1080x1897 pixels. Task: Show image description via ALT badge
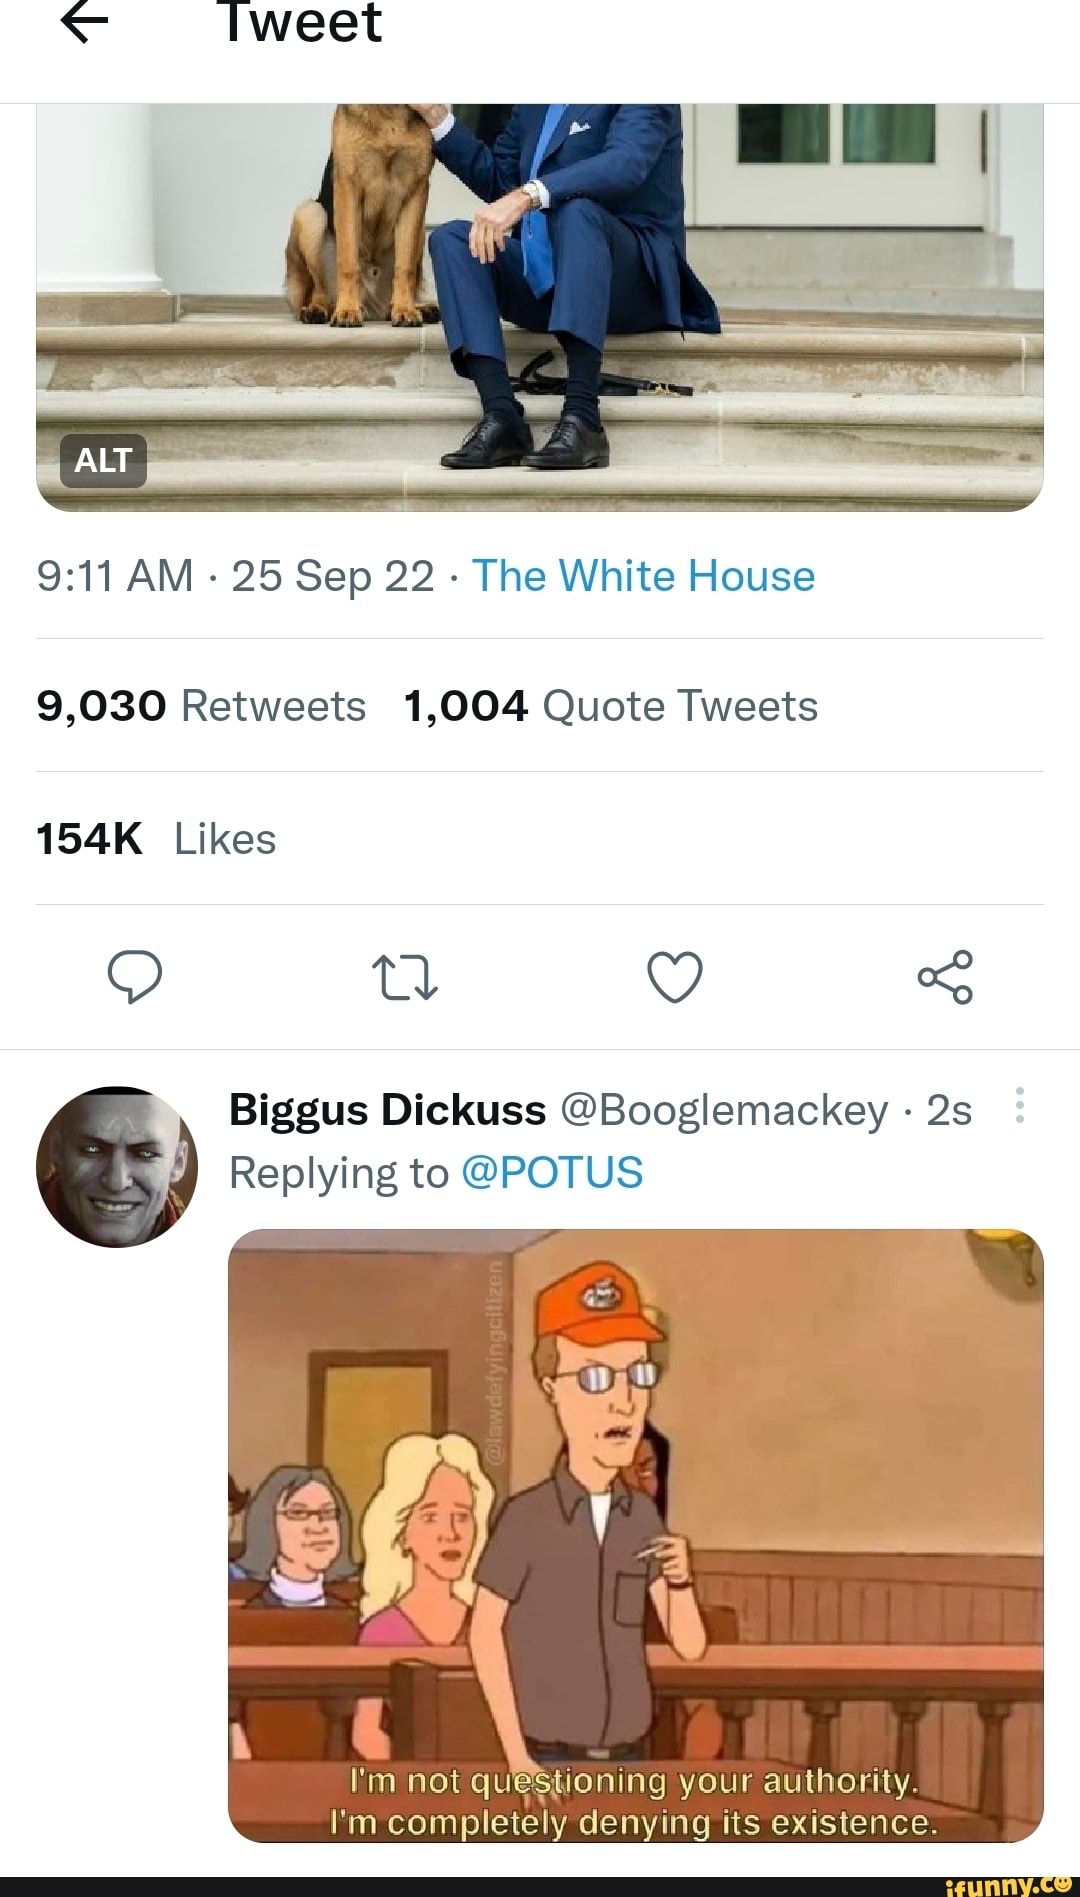pyautogui.click(x=103, y=461)
